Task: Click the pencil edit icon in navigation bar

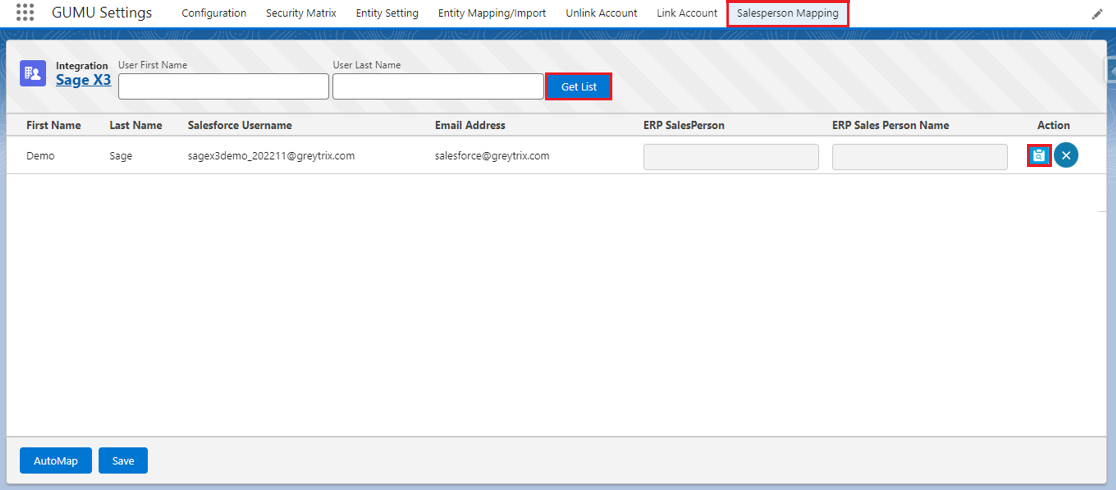Action: pos(1097,14)
